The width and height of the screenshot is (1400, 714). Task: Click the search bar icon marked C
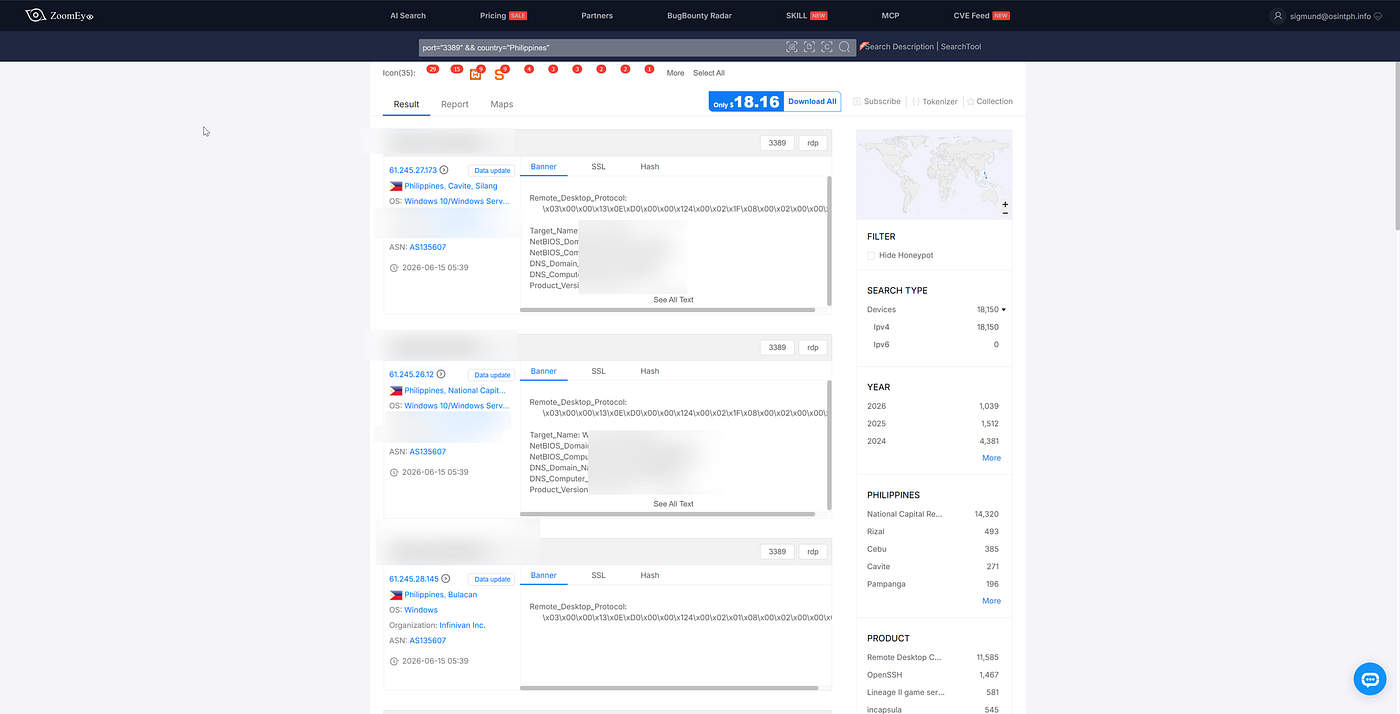pyautogui.click(x=827, y=47)
